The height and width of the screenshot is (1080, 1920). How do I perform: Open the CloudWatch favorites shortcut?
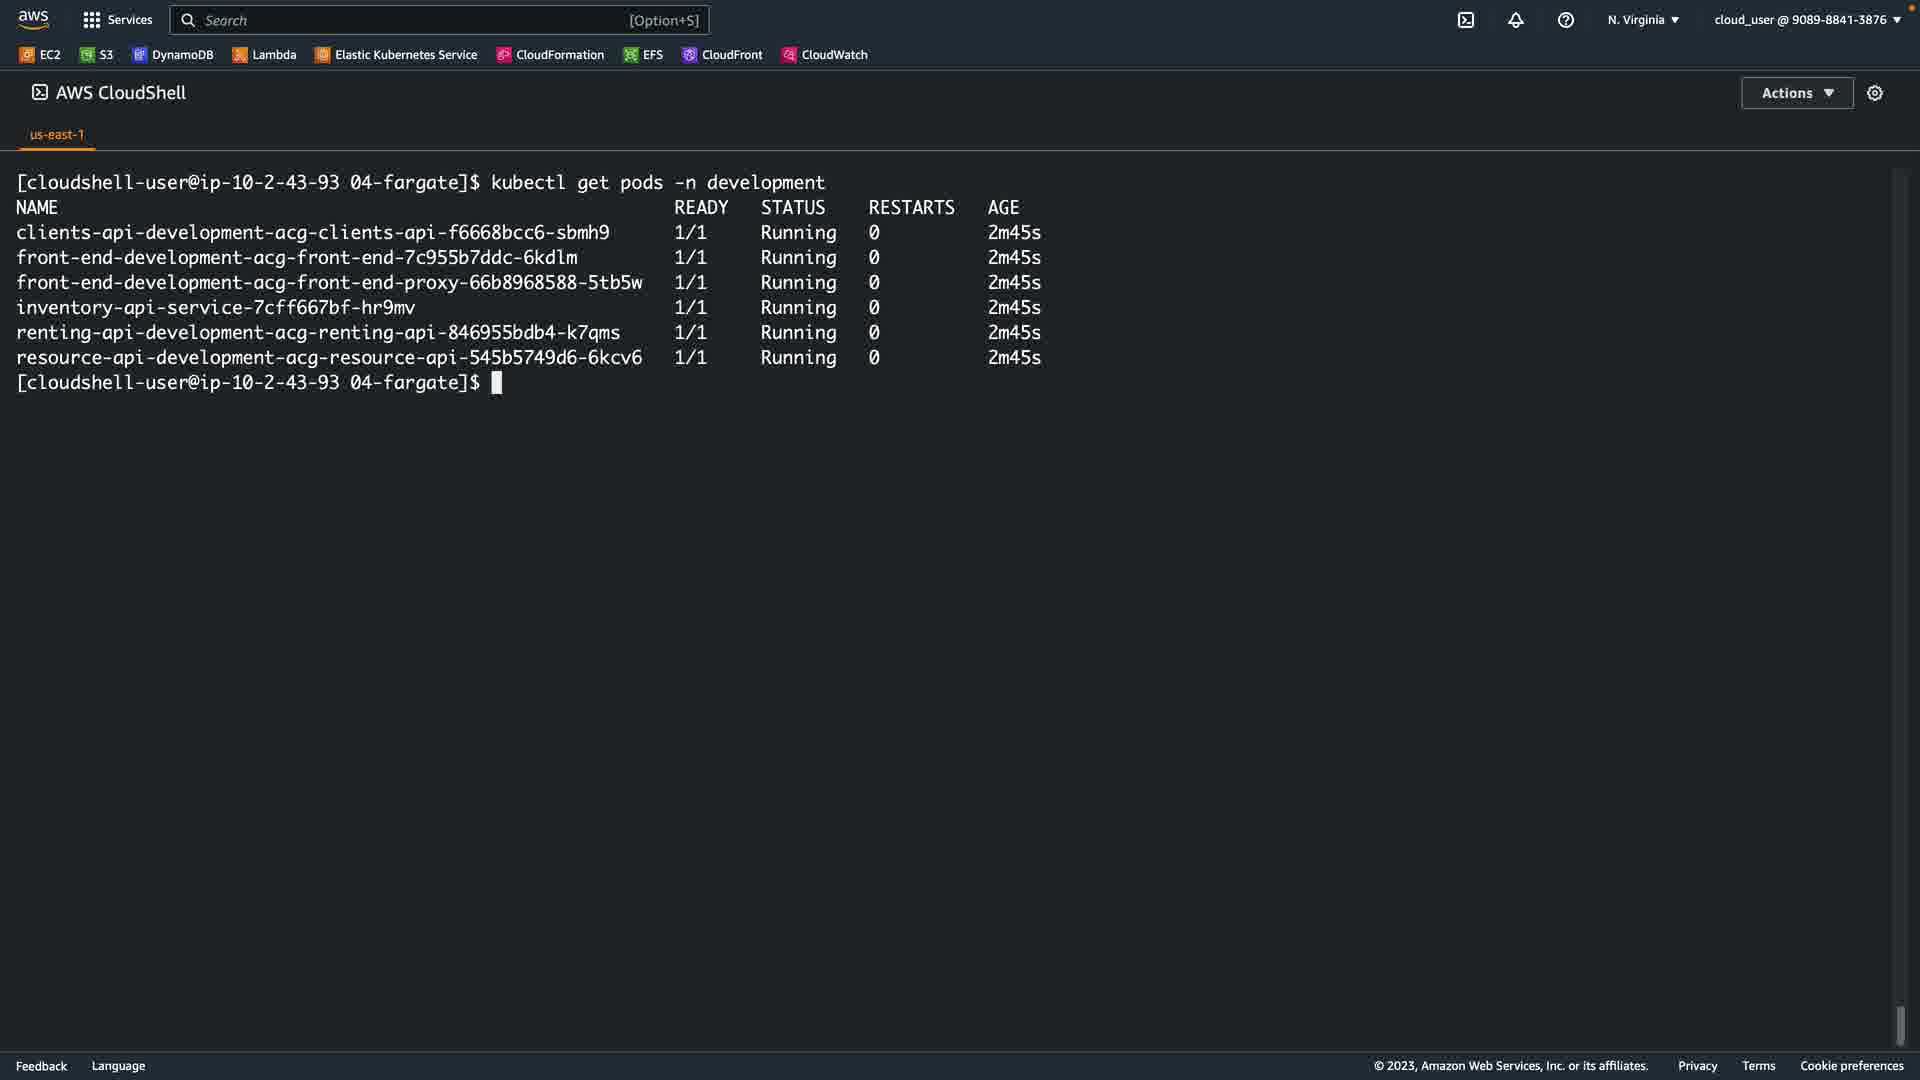825,55
